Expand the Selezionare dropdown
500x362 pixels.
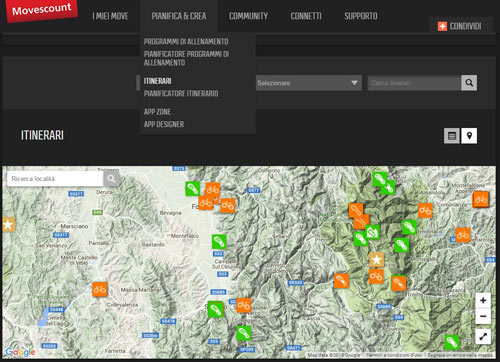[x=309, y=83]
